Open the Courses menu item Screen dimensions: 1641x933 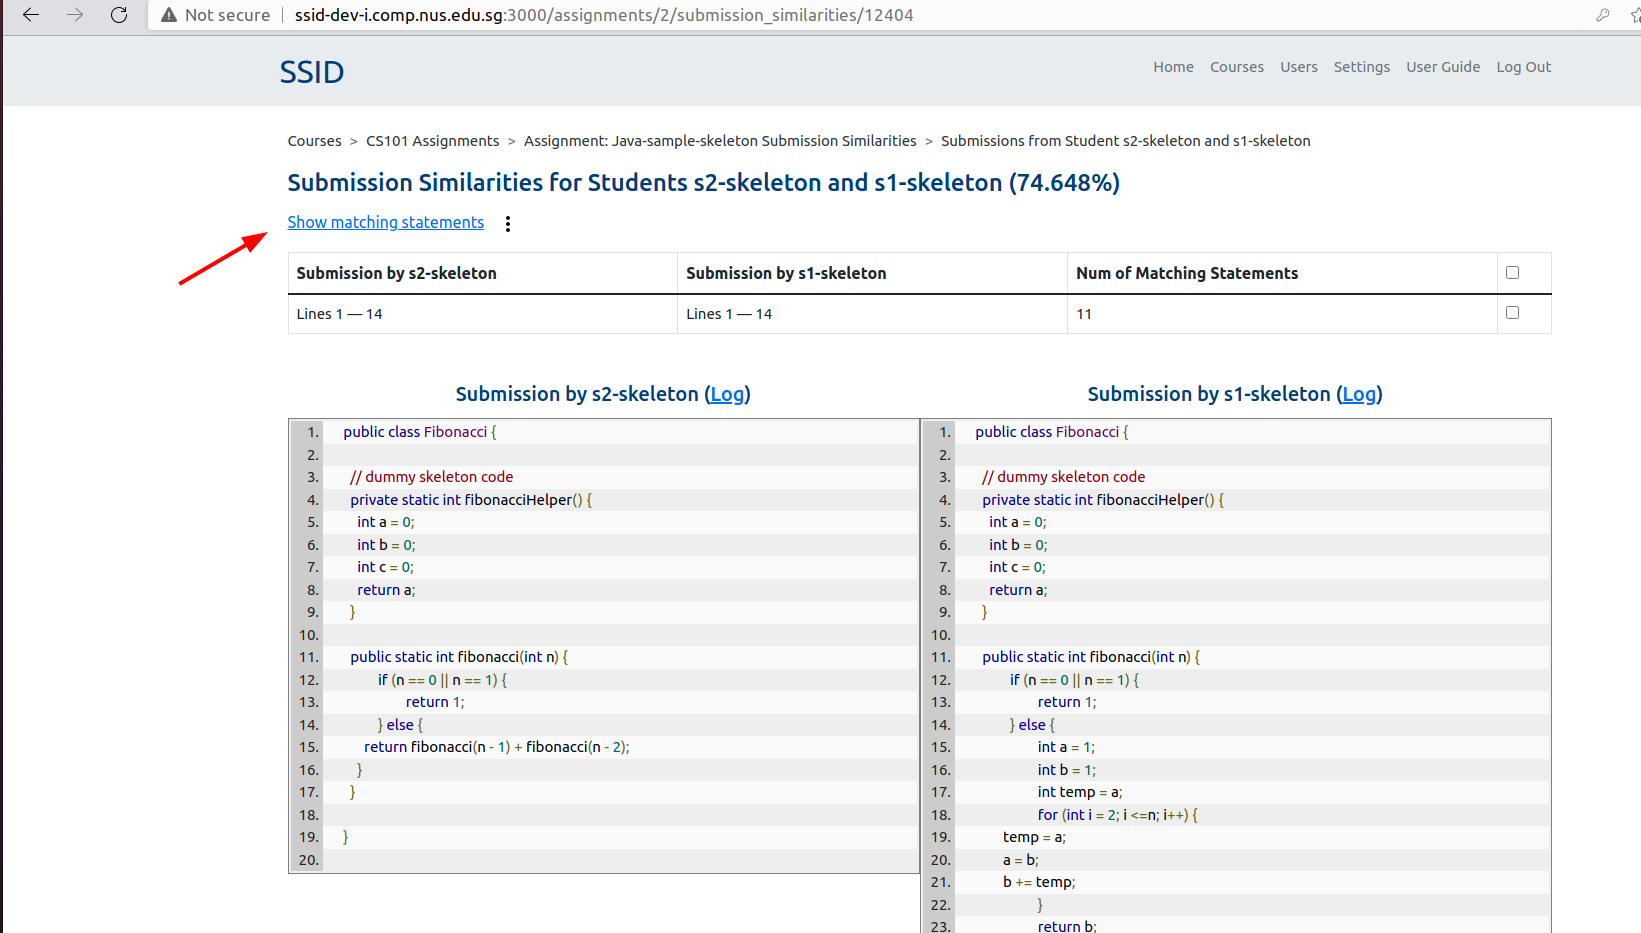coord(1237,67)
